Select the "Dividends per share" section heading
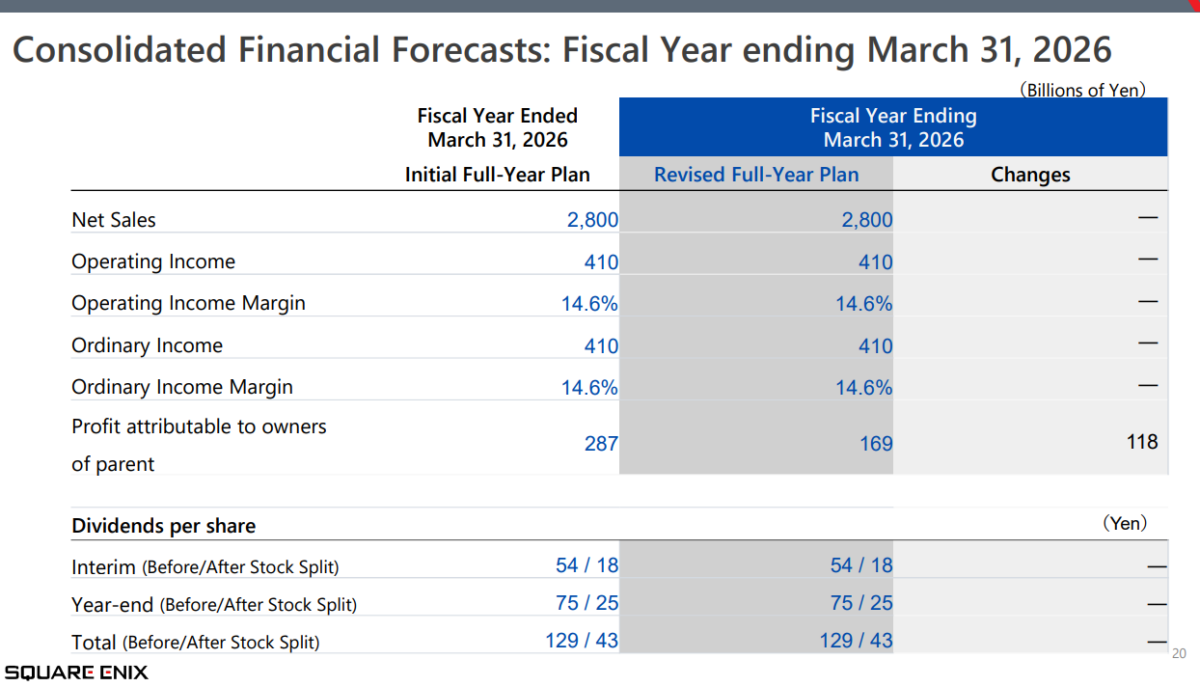This screenshot has height=687, width=1200. tap(164, 526)
